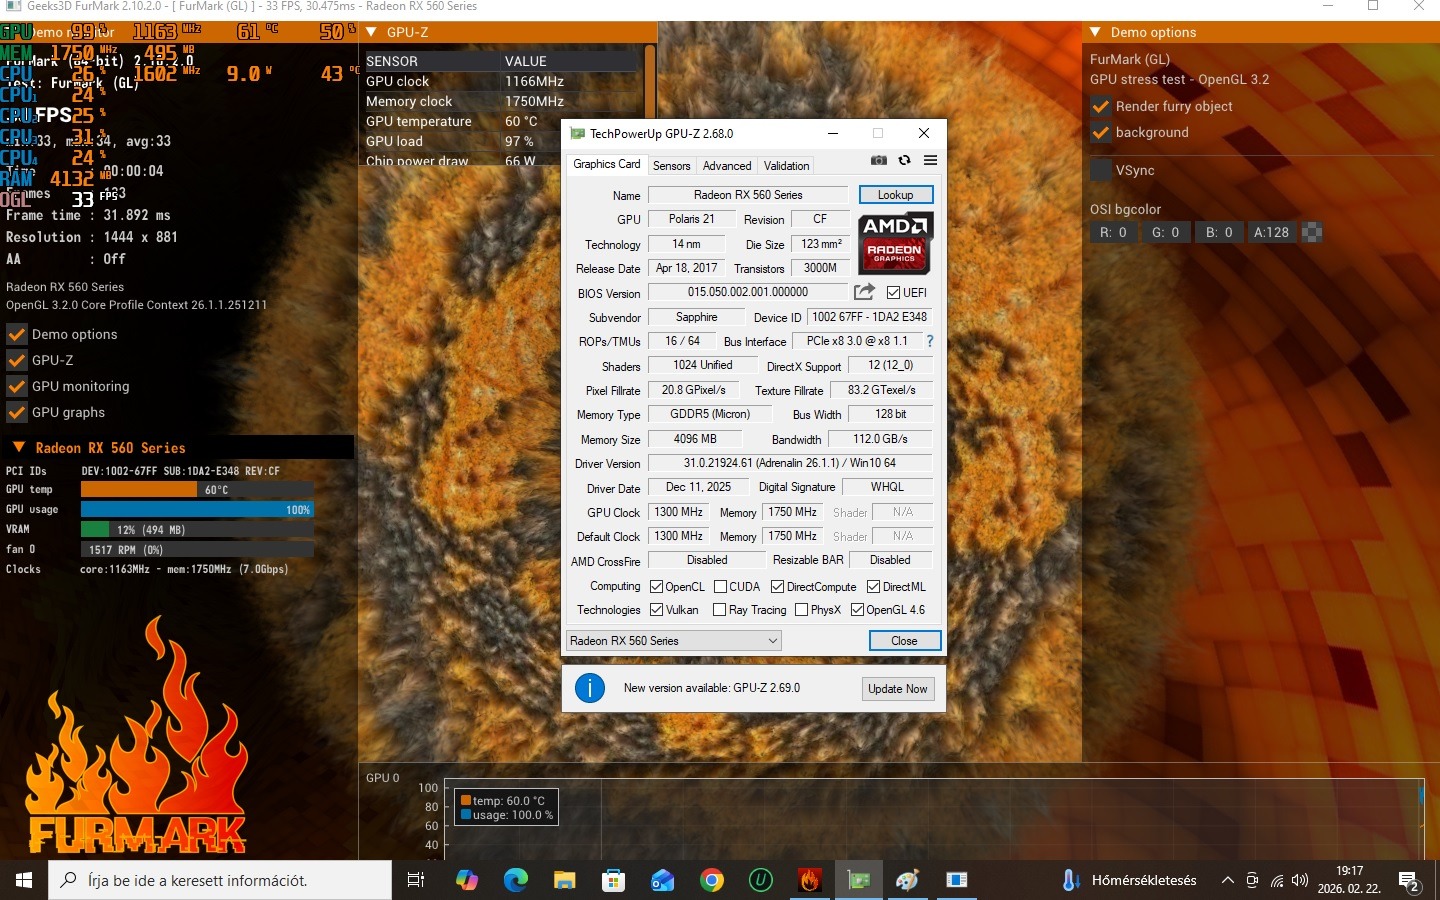Image resolution: width=1440 pixels, height=900 pixels.
Task: Open Outlook from the taskbar
Action: [663, 880]
